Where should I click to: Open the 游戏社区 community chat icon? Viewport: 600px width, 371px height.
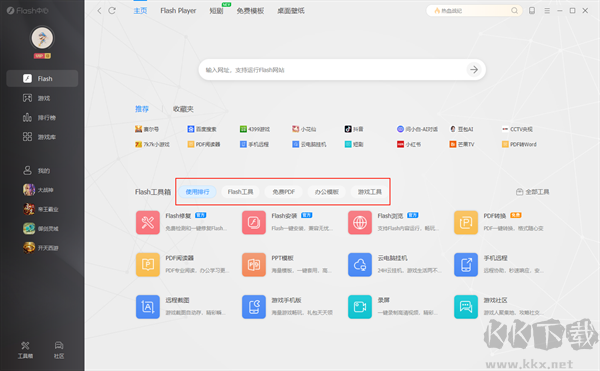tap(466, 306)
